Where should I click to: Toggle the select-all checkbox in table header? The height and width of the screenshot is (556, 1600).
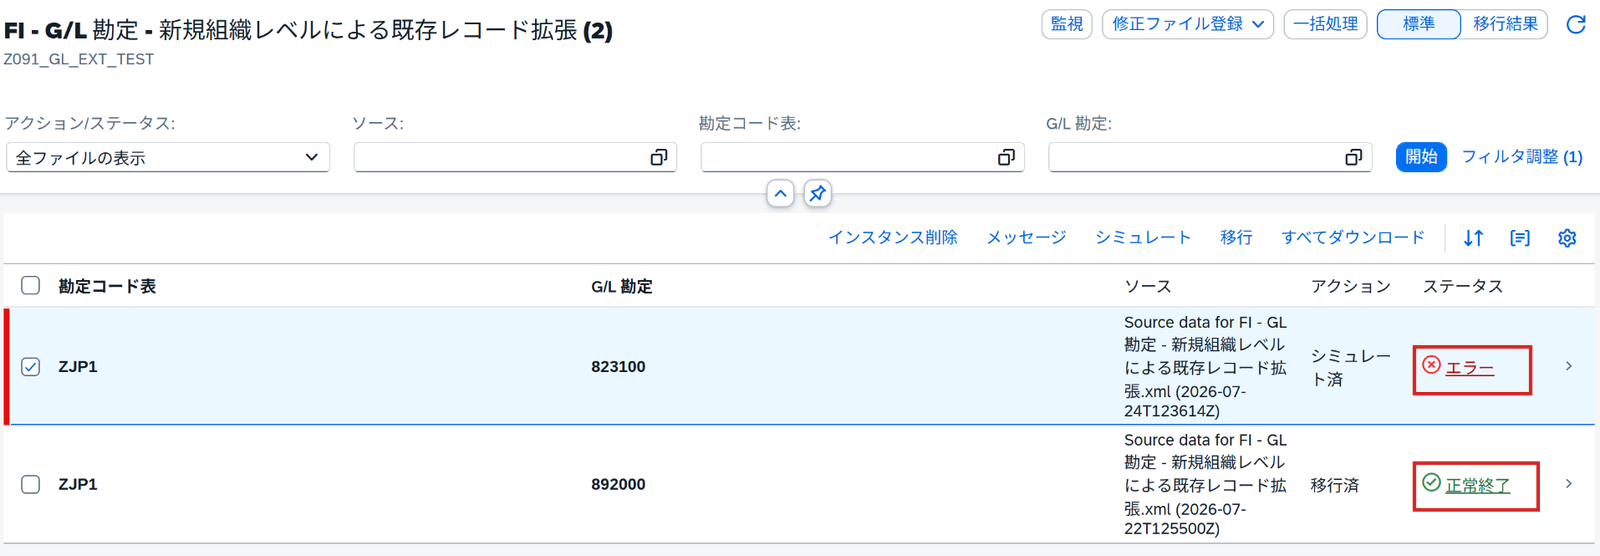click(x=31, y=286)
